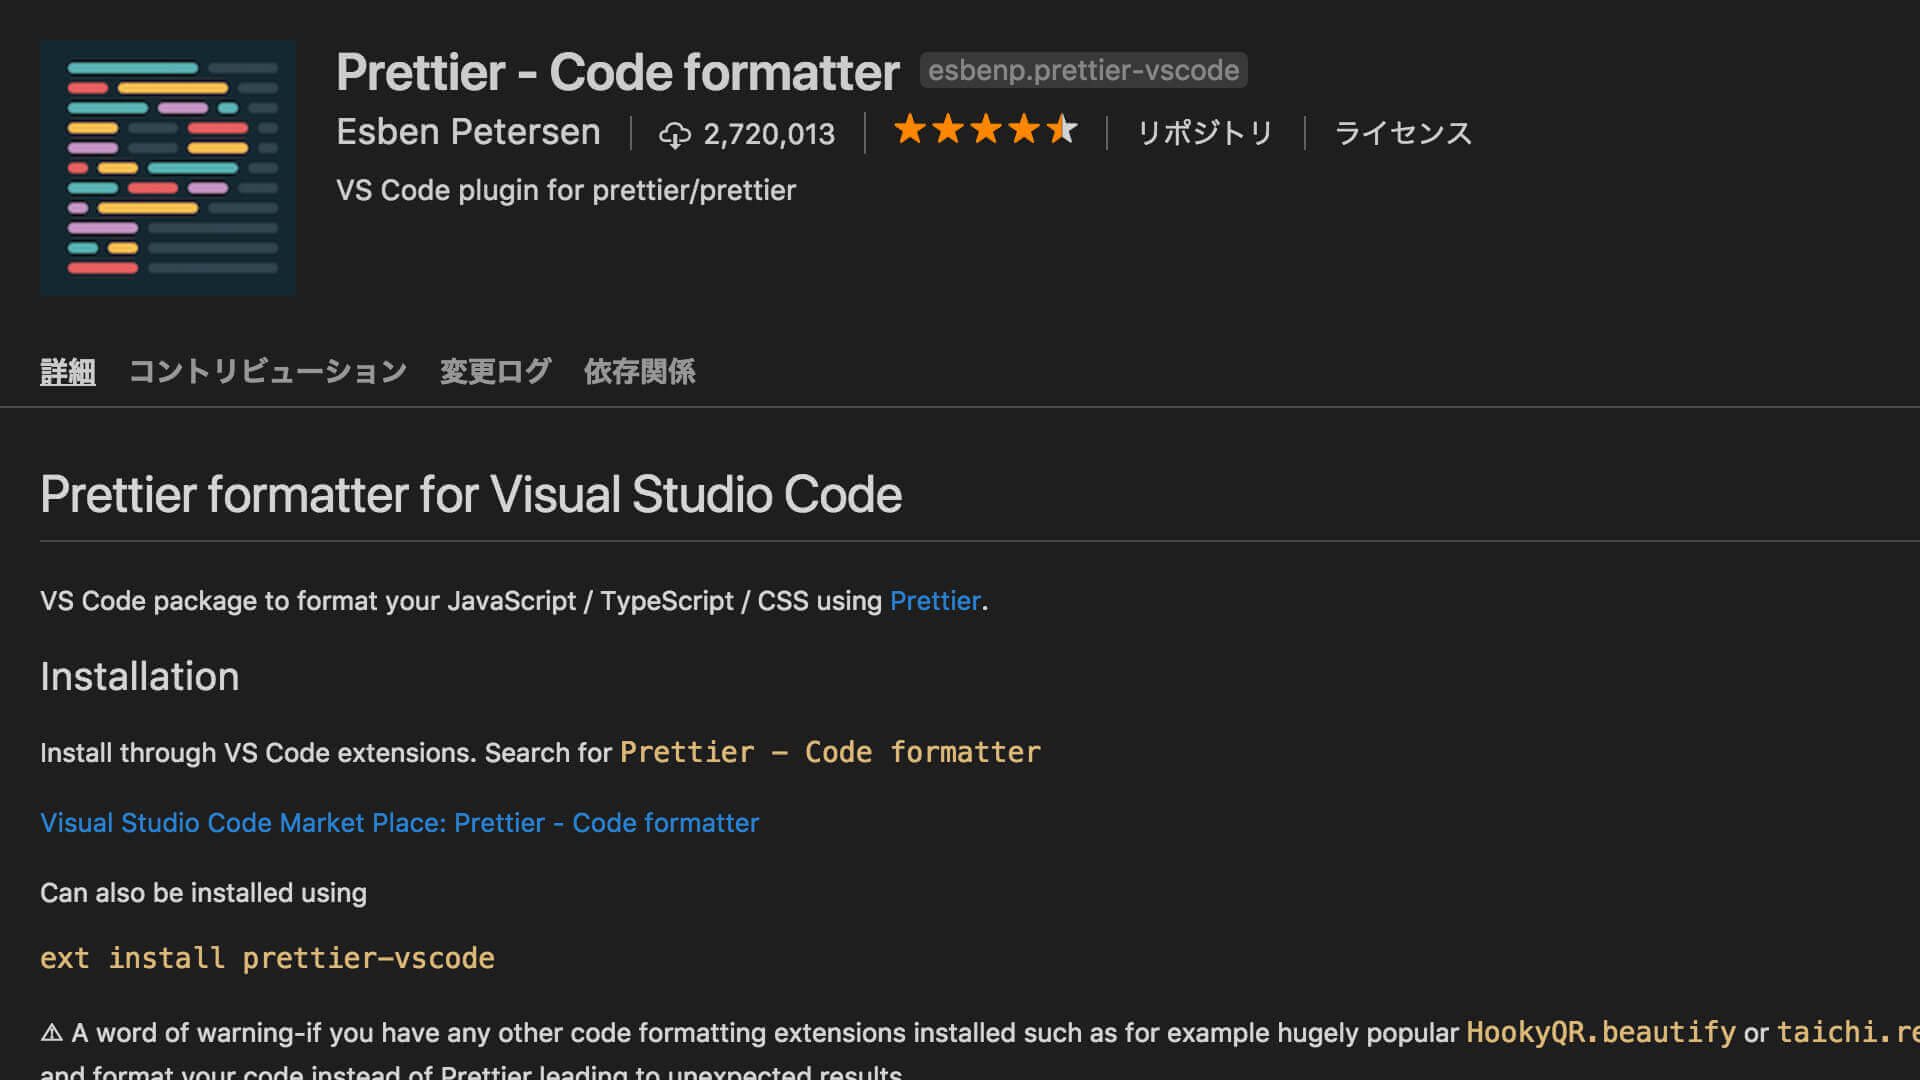This screenshot has height=1080, width=1920.
Task: Click the author name Esben Petersen
Action: click(468, 131)
